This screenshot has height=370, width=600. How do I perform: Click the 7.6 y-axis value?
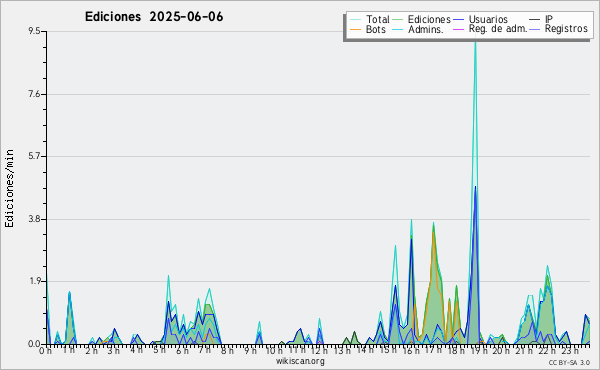pyautogui.click(x=34, y=94)
